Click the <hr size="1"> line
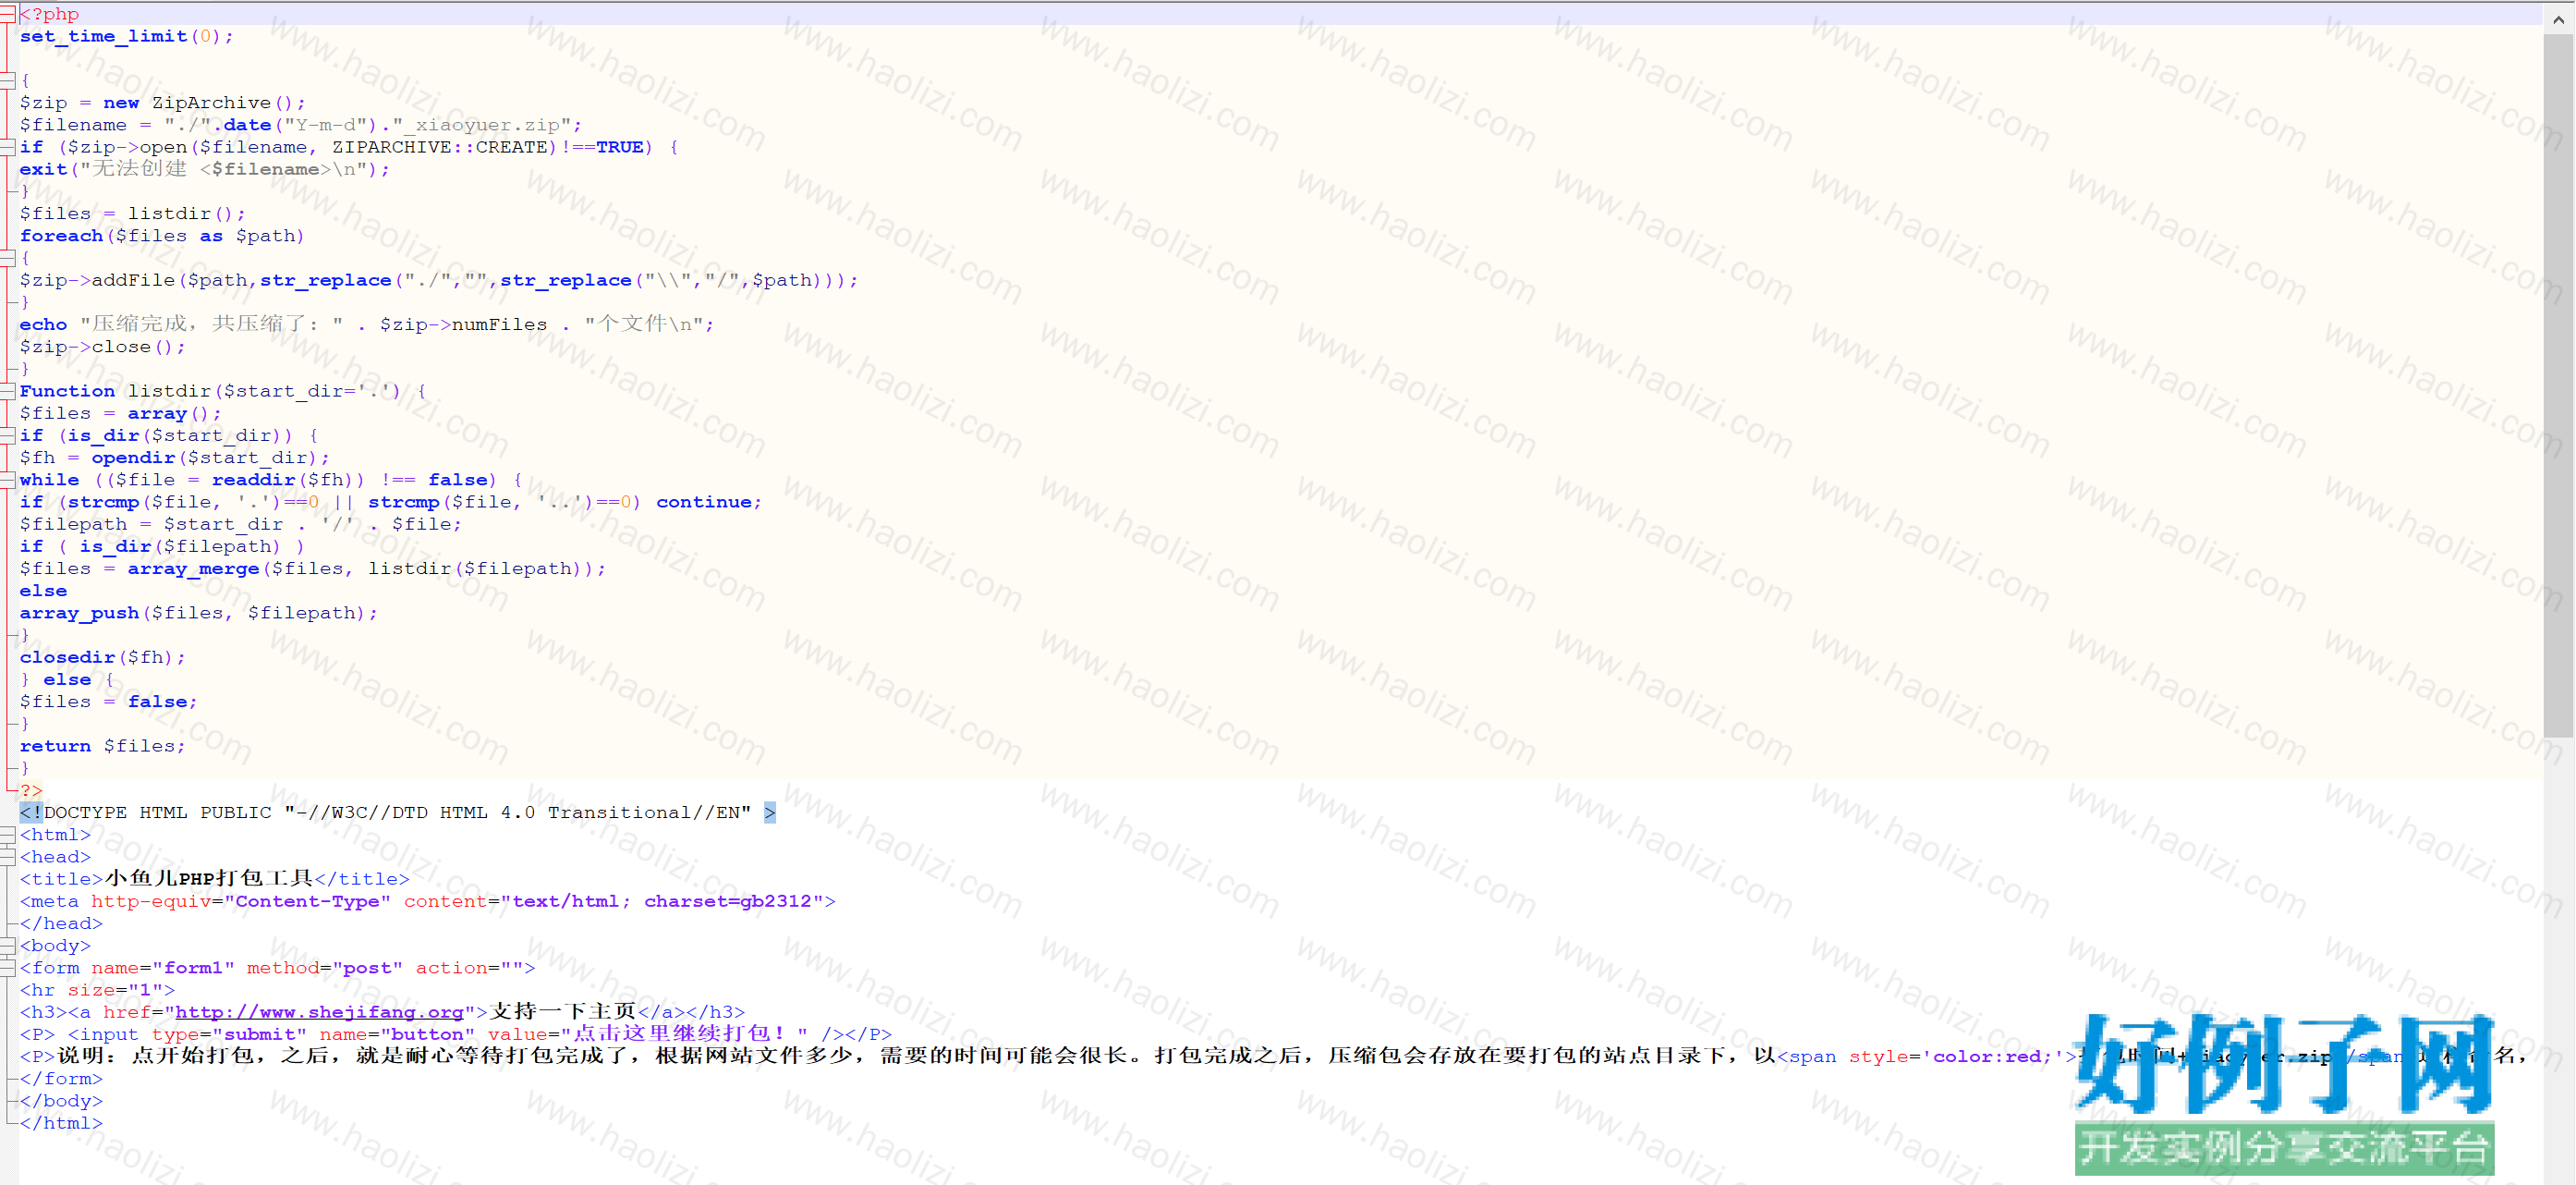Image resolution: width=2576 pixels, height=1185 pixels. (x=97, y=990)
